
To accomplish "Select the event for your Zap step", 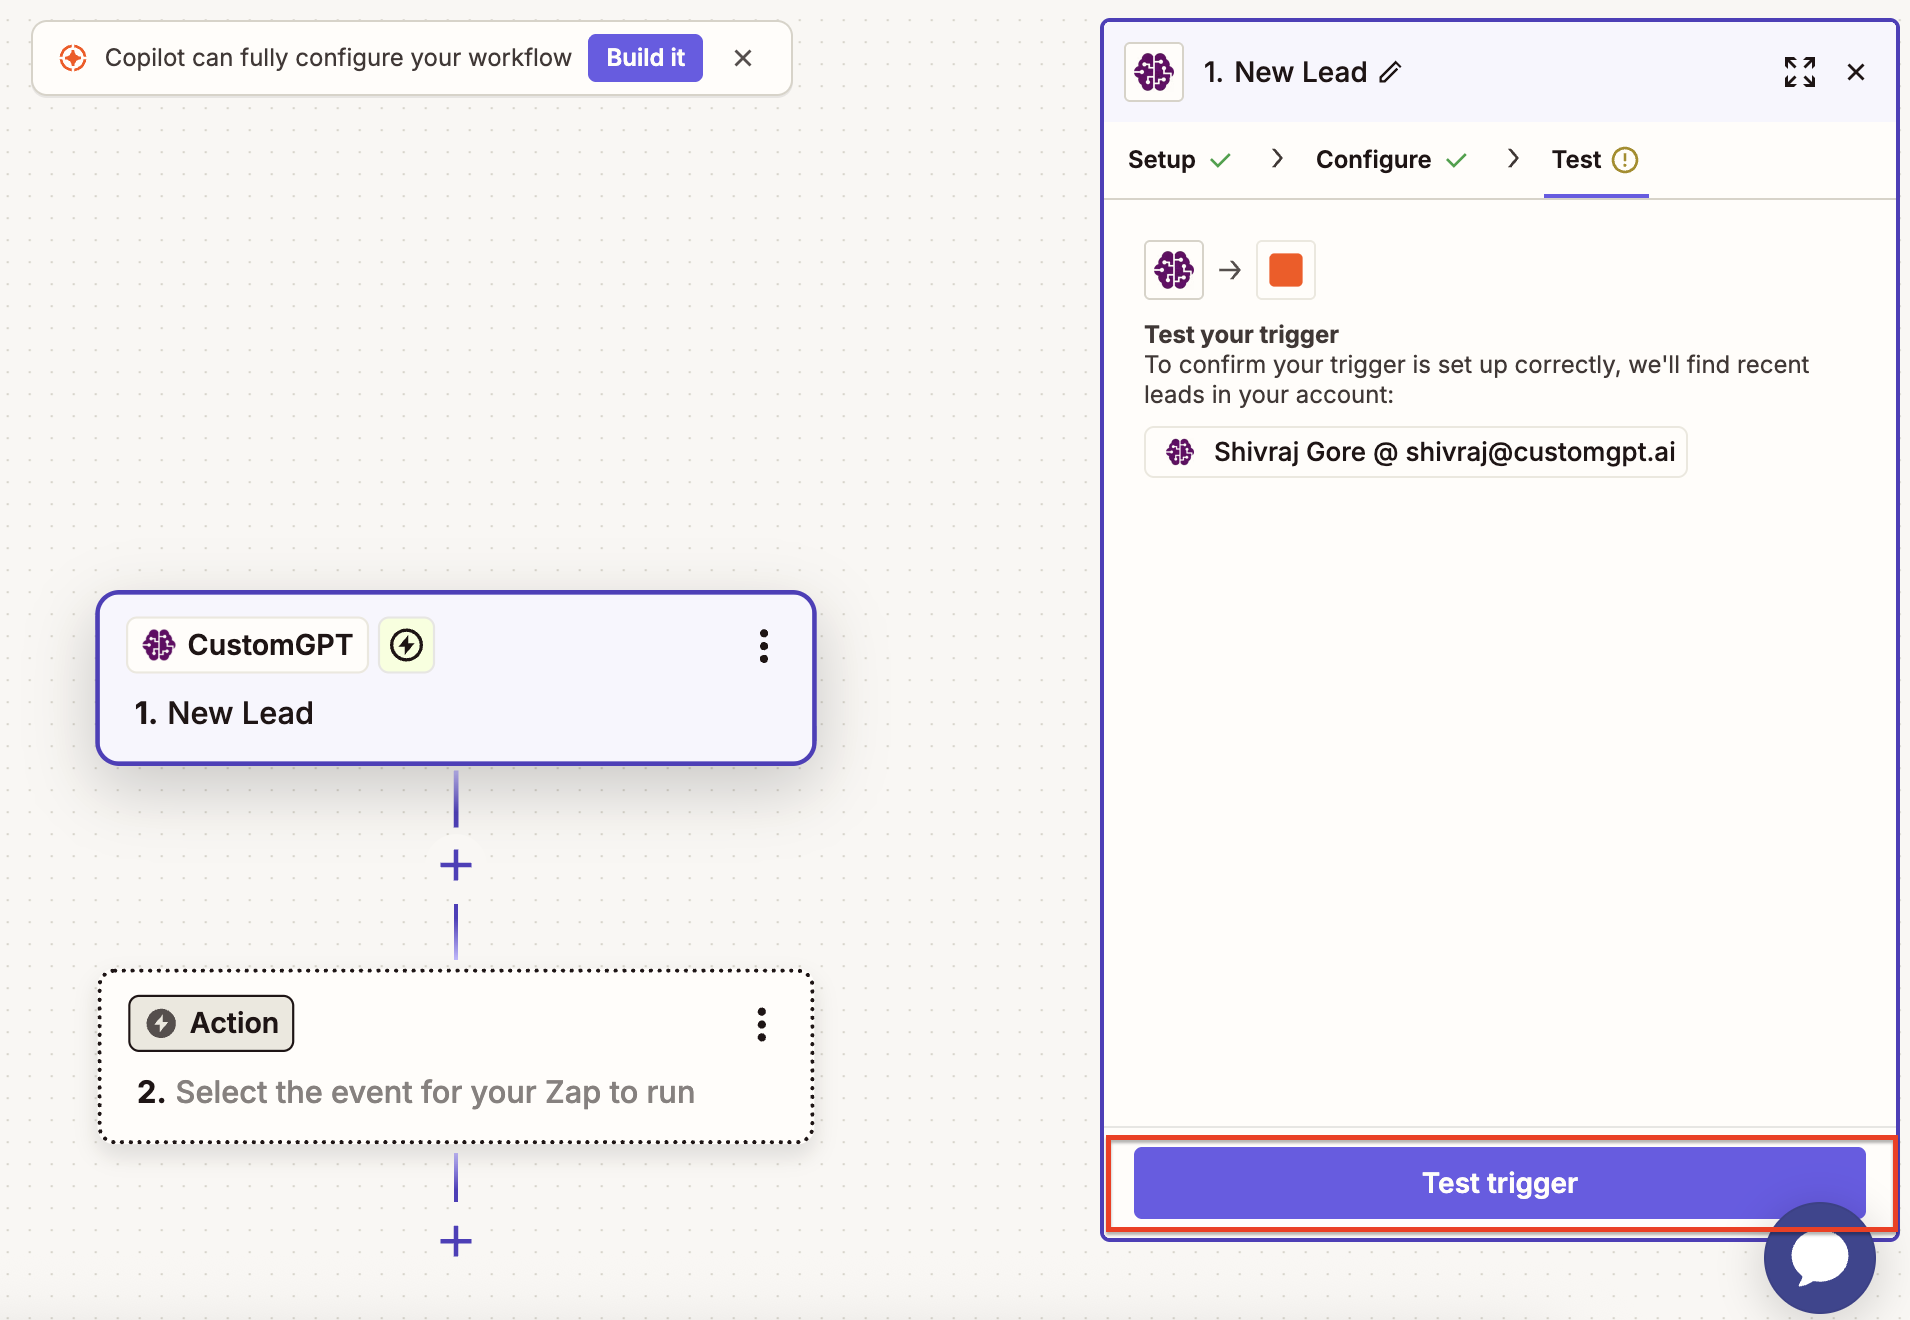I will coord(456,1056).
